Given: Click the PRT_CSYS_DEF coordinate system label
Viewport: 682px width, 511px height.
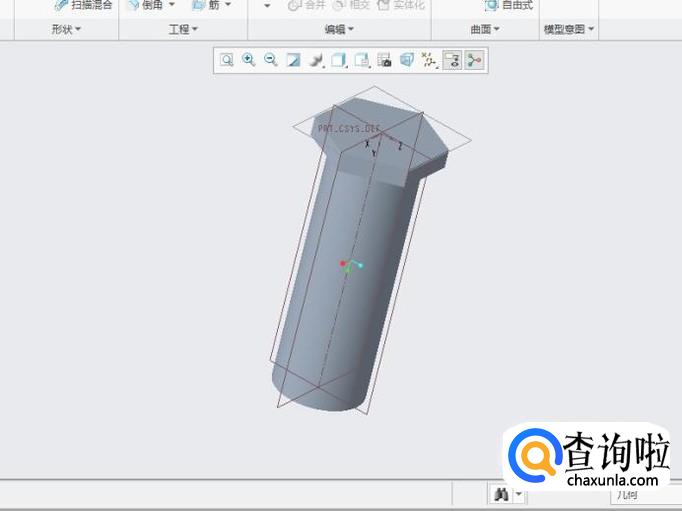Looking at the screenshot, I should click(349, 129).
